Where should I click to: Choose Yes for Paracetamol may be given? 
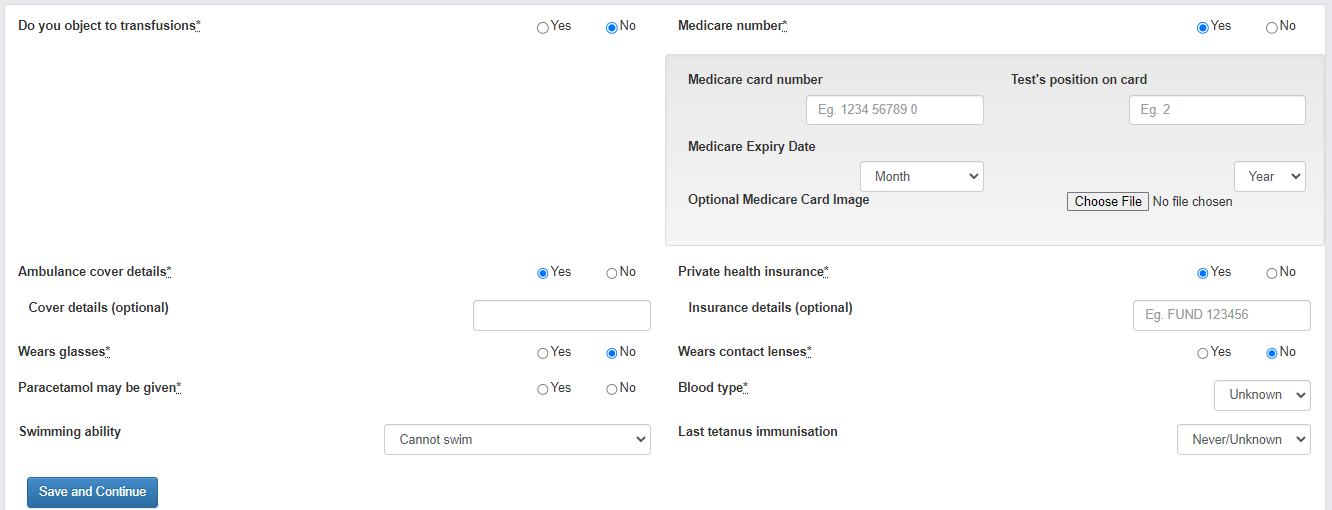coord(543,389)
